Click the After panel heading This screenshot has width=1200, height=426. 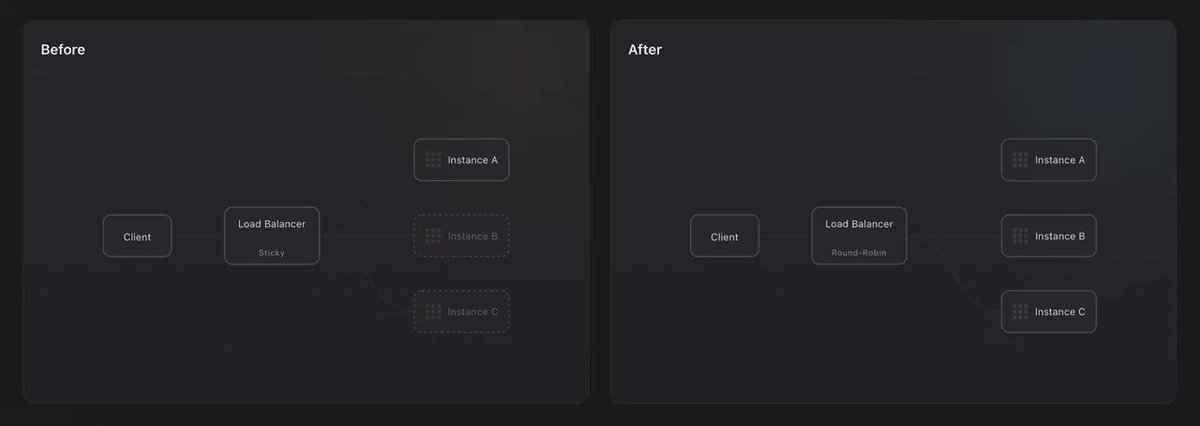[645, 50]
